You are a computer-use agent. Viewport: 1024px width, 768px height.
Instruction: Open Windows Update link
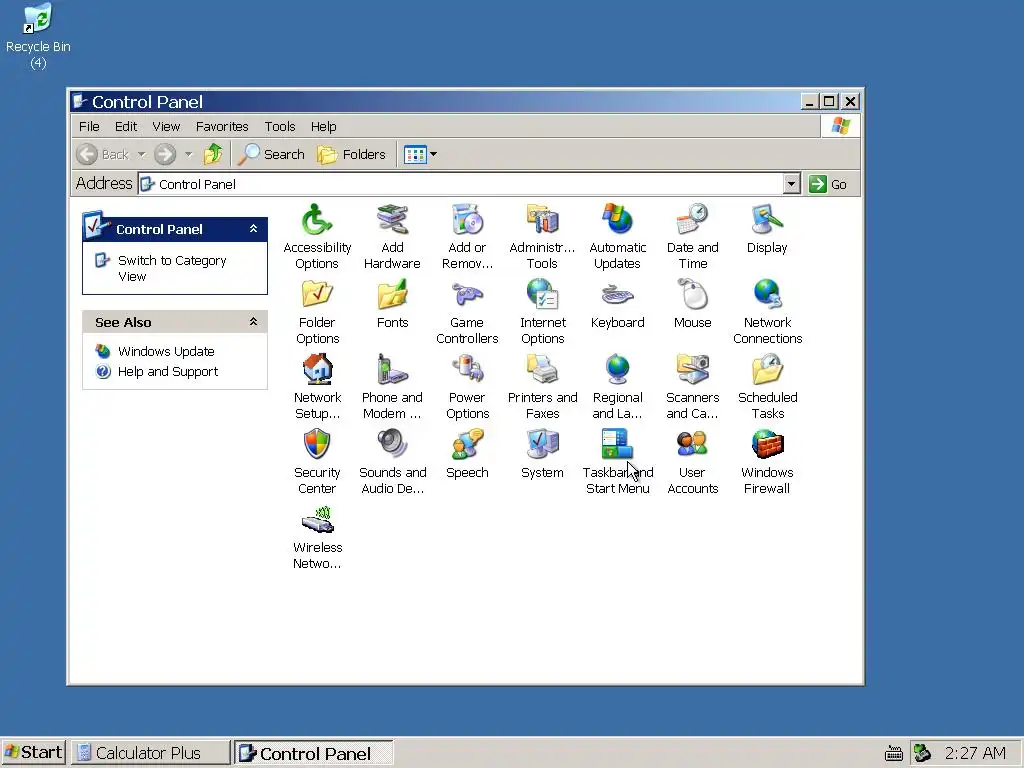click(166, 351)
